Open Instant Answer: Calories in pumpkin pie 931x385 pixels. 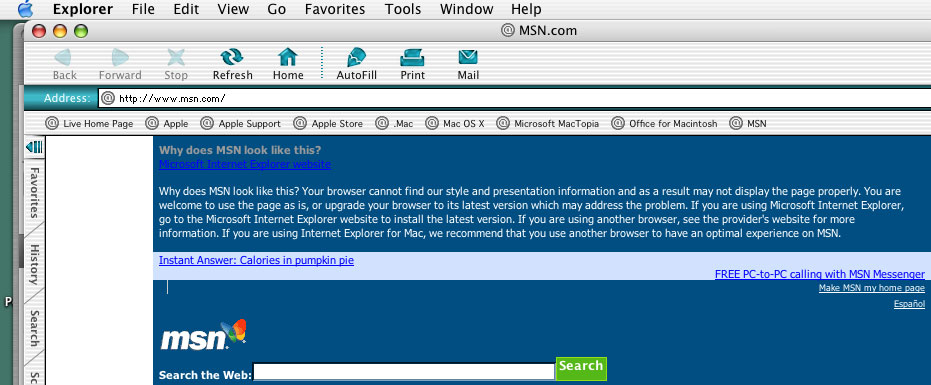click(x=256, y=260)
